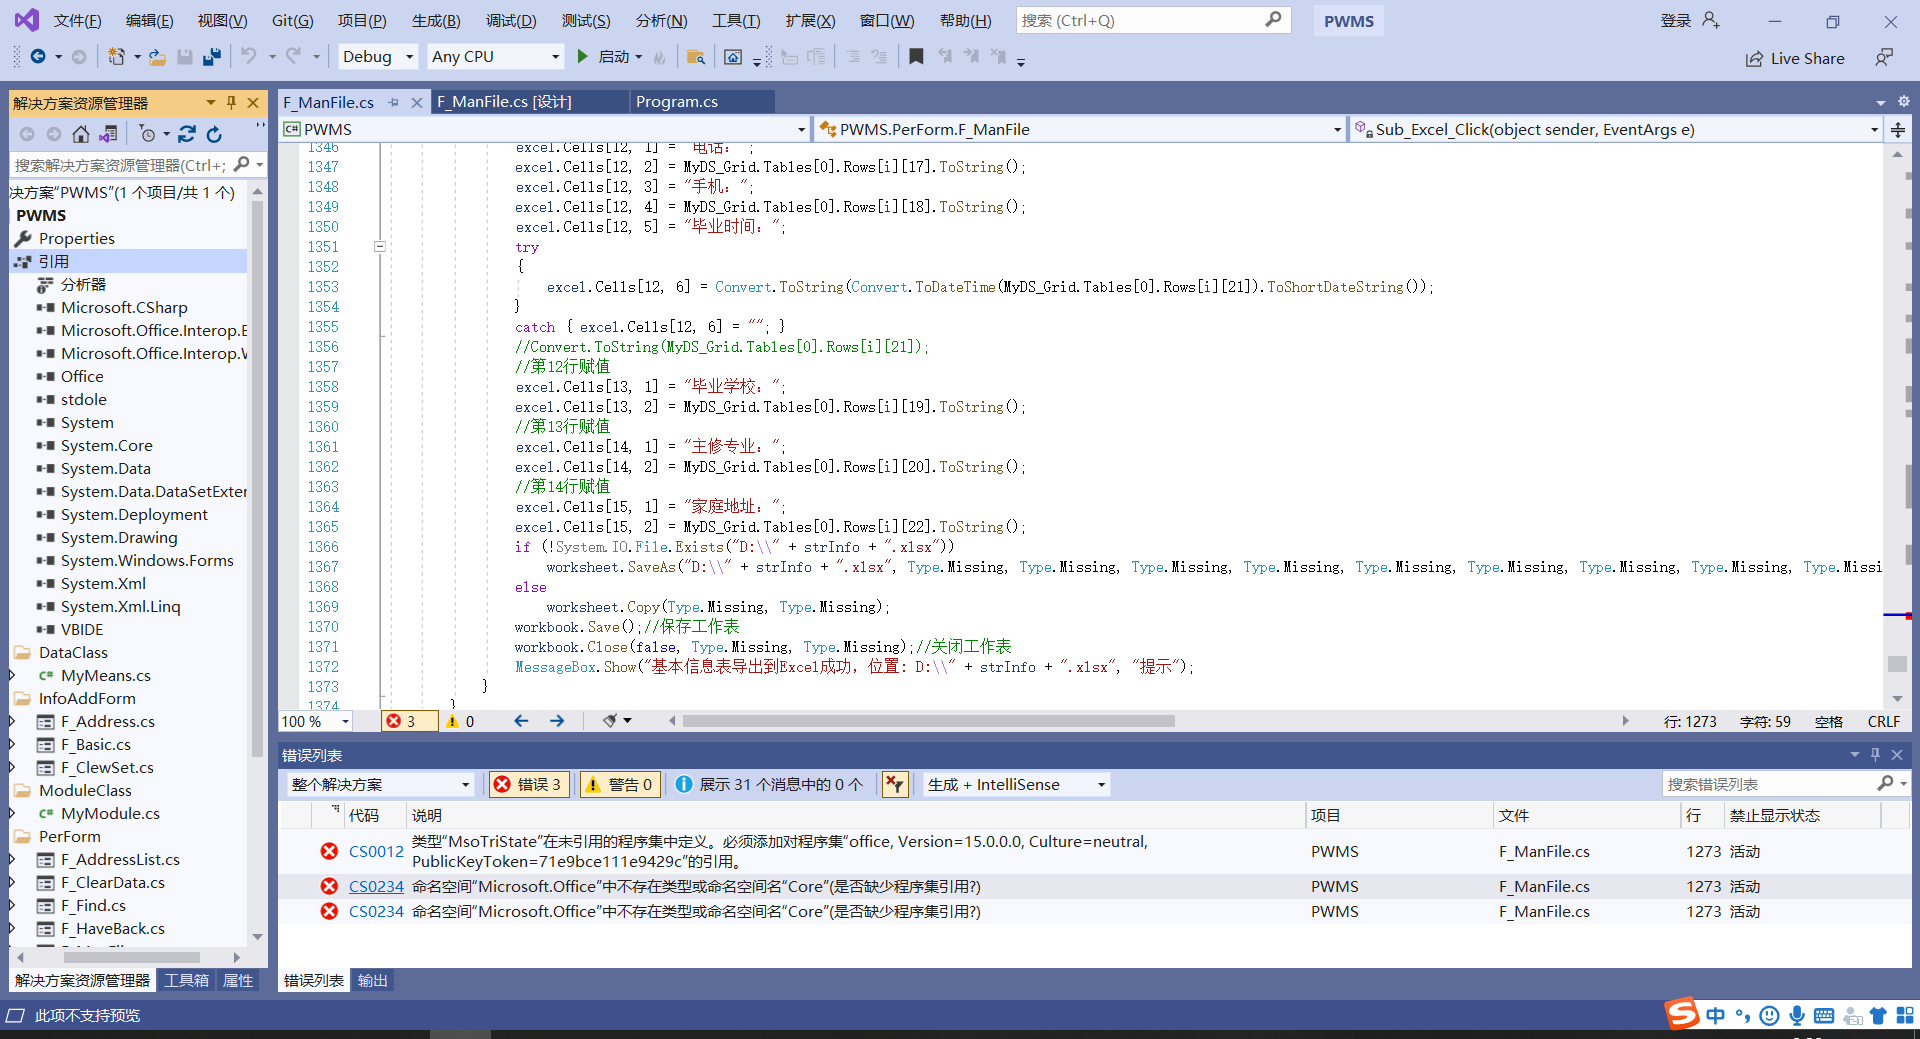Viewport: 1920px width, 1039px height.
Task: Toggle the clear error list filter button
Action: pyautogui.click(x=895, y=784)
